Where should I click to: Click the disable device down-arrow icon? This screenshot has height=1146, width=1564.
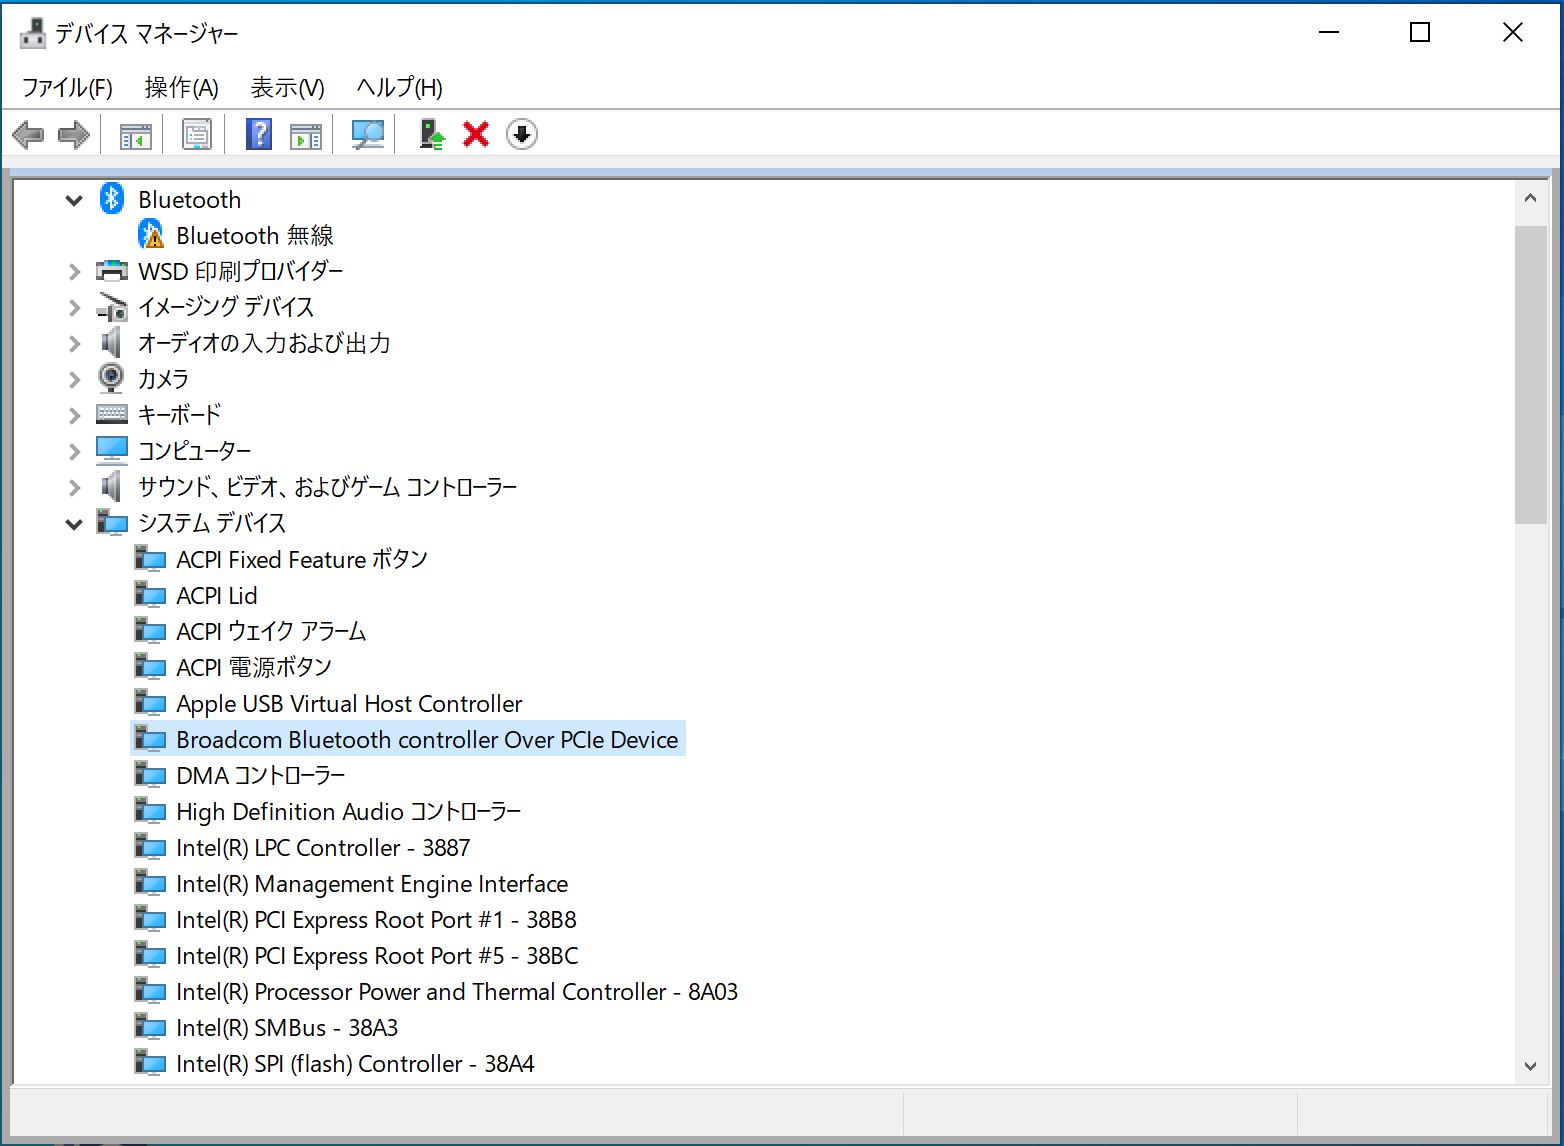[522, 134]
